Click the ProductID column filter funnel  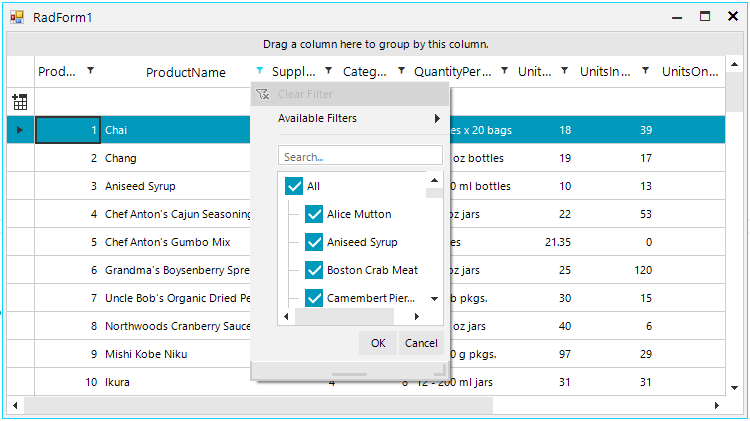[90, 71]
